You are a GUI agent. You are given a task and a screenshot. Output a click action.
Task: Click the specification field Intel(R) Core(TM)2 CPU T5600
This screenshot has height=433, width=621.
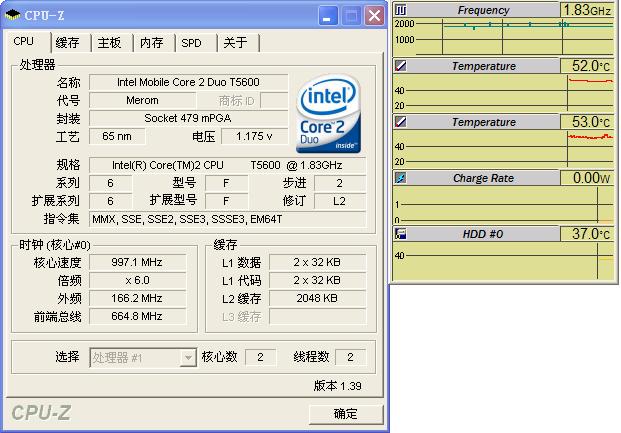pyautogui.click(x=227, y=165)
